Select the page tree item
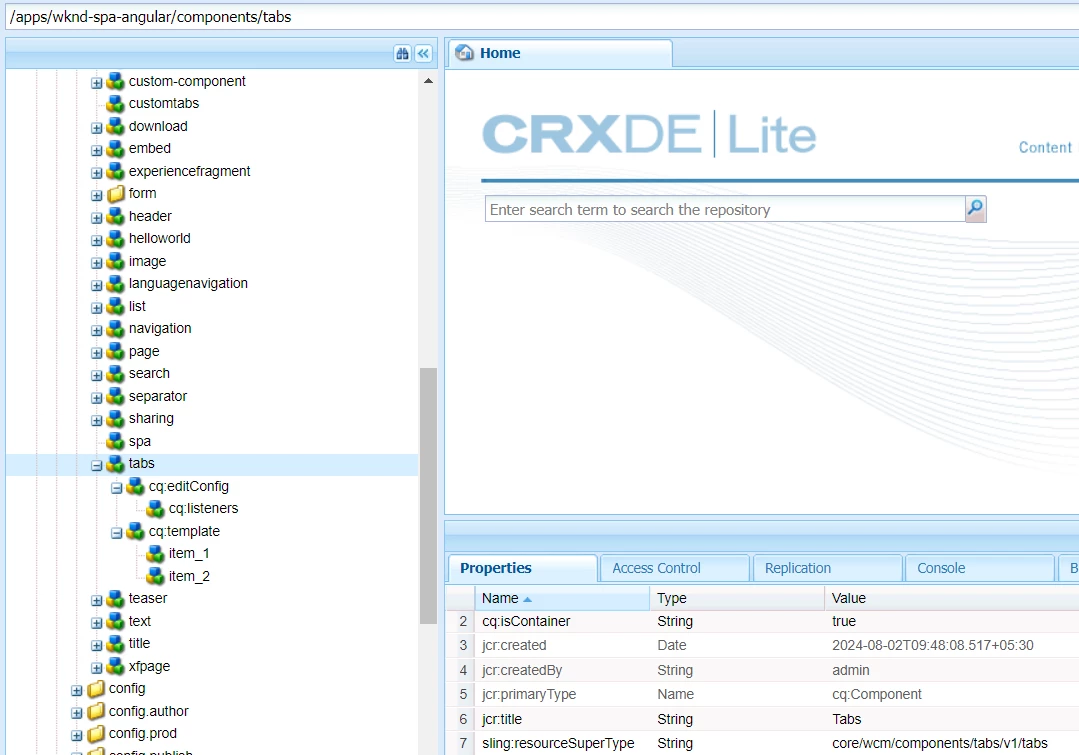This screenshot has width=1079, height=755. [x=144, y=351]
